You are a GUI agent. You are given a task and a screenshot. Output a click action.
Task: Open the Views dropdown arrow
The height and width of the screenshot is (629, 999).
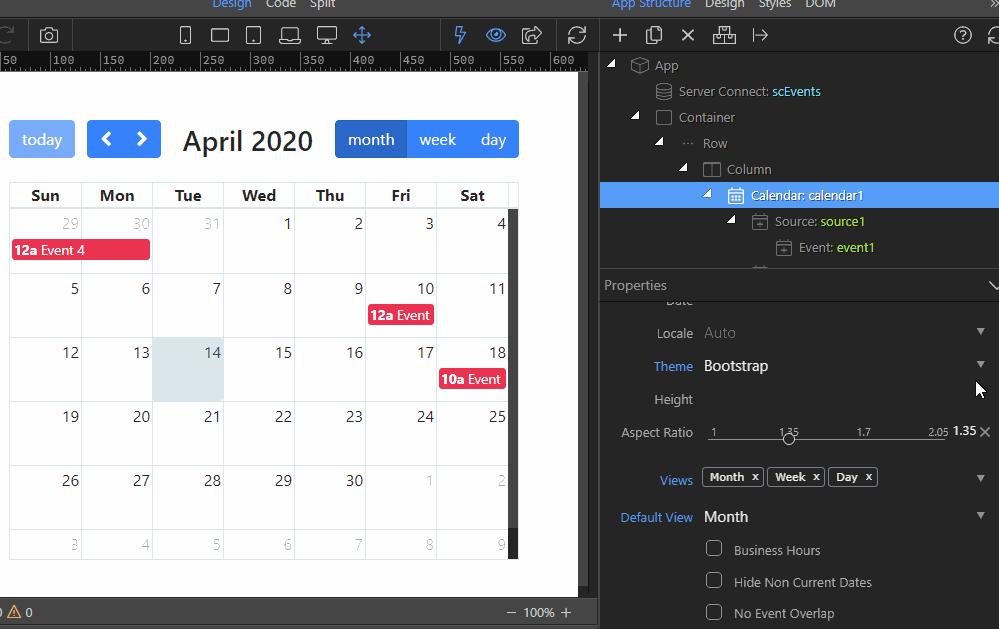pyautogui.click(x=981, y=478)
